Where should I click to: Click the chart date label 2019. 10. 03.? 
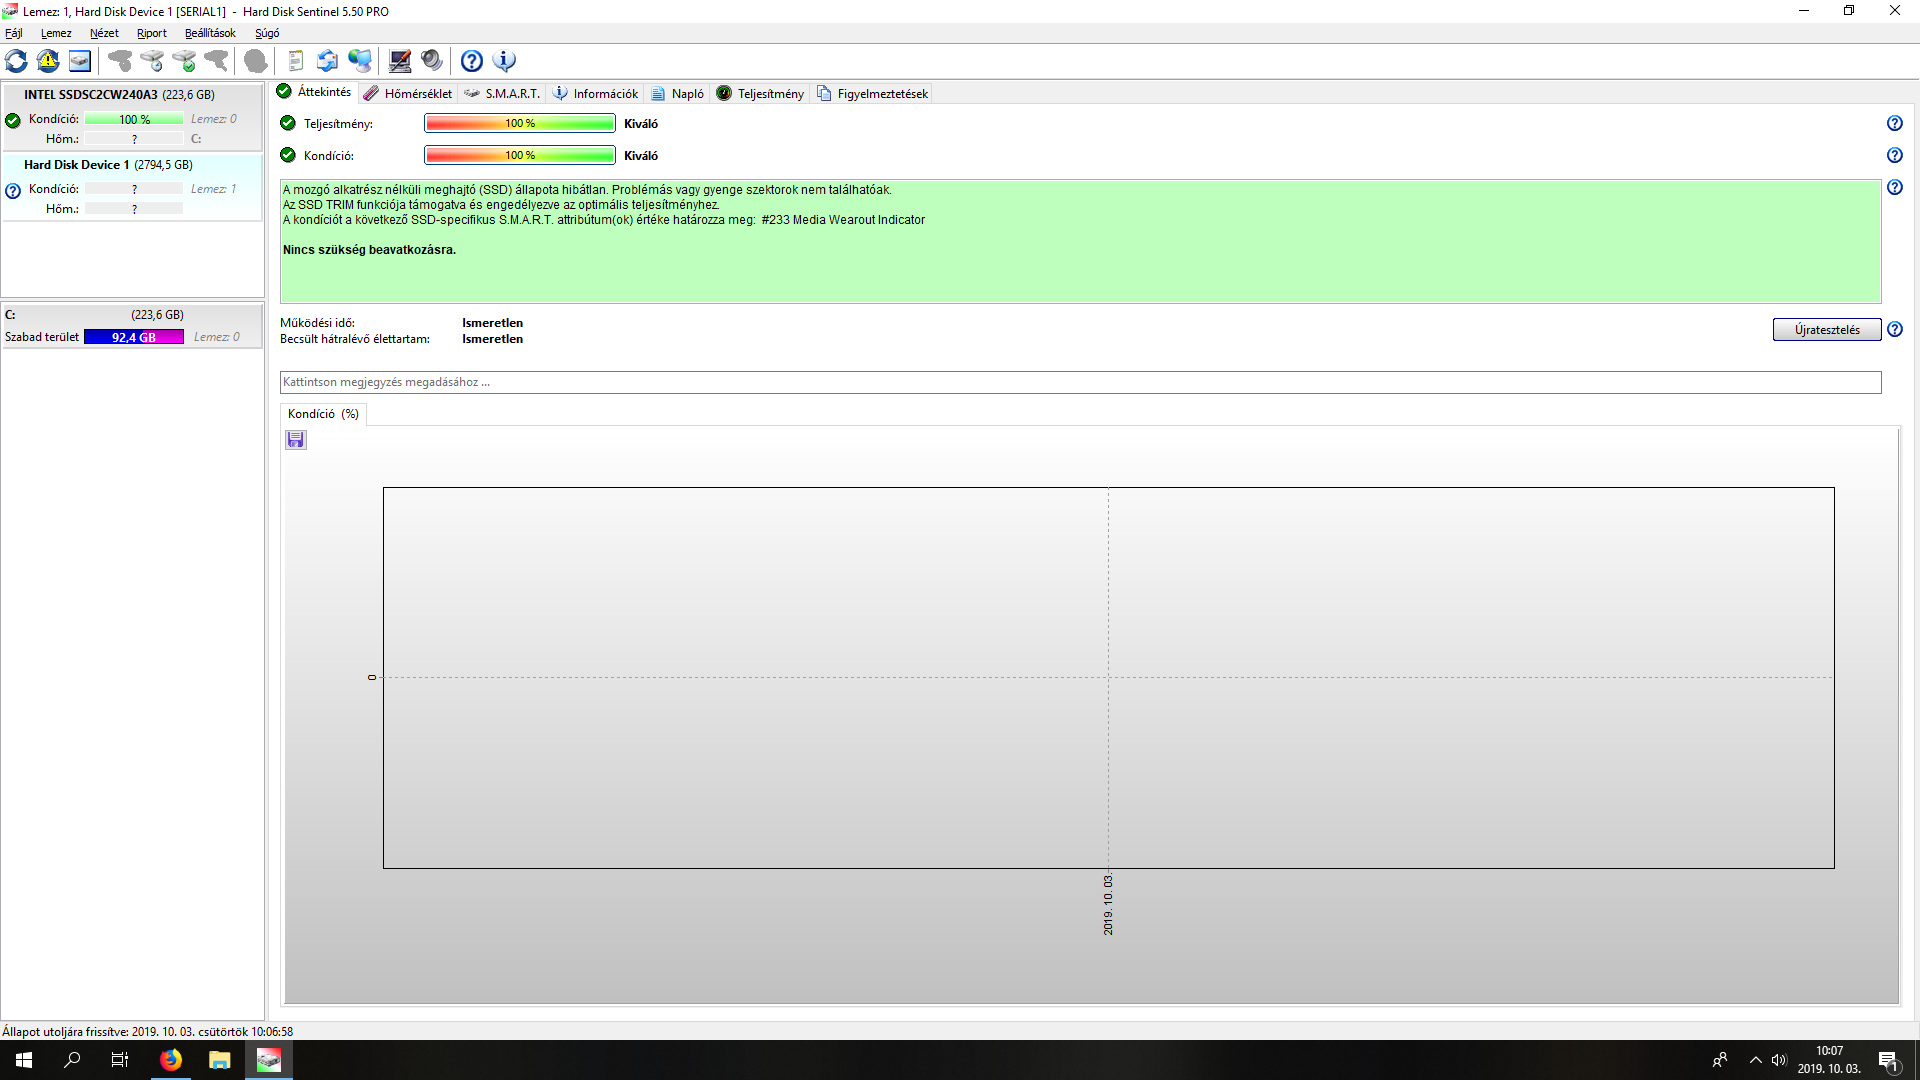(1108, 905)
